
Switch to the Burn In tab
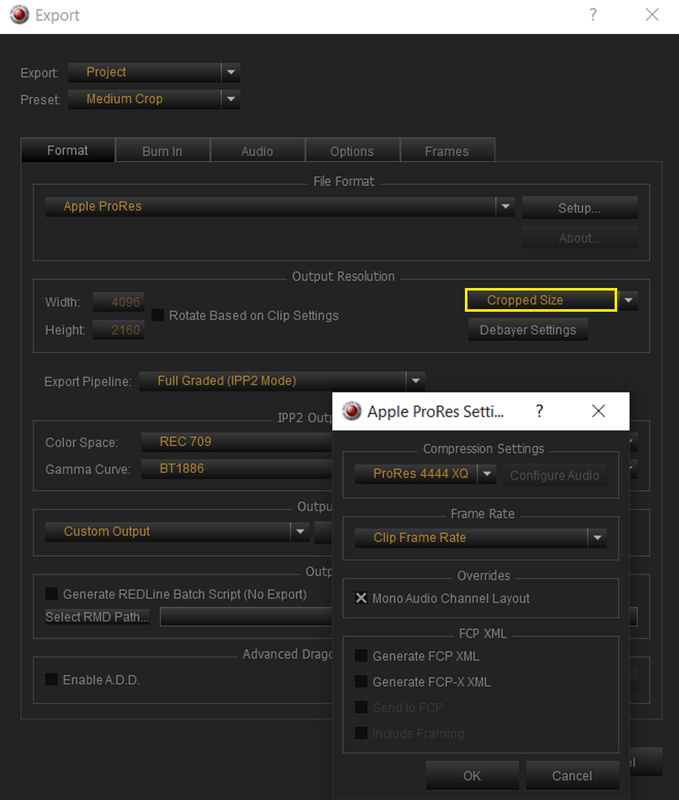162,151
